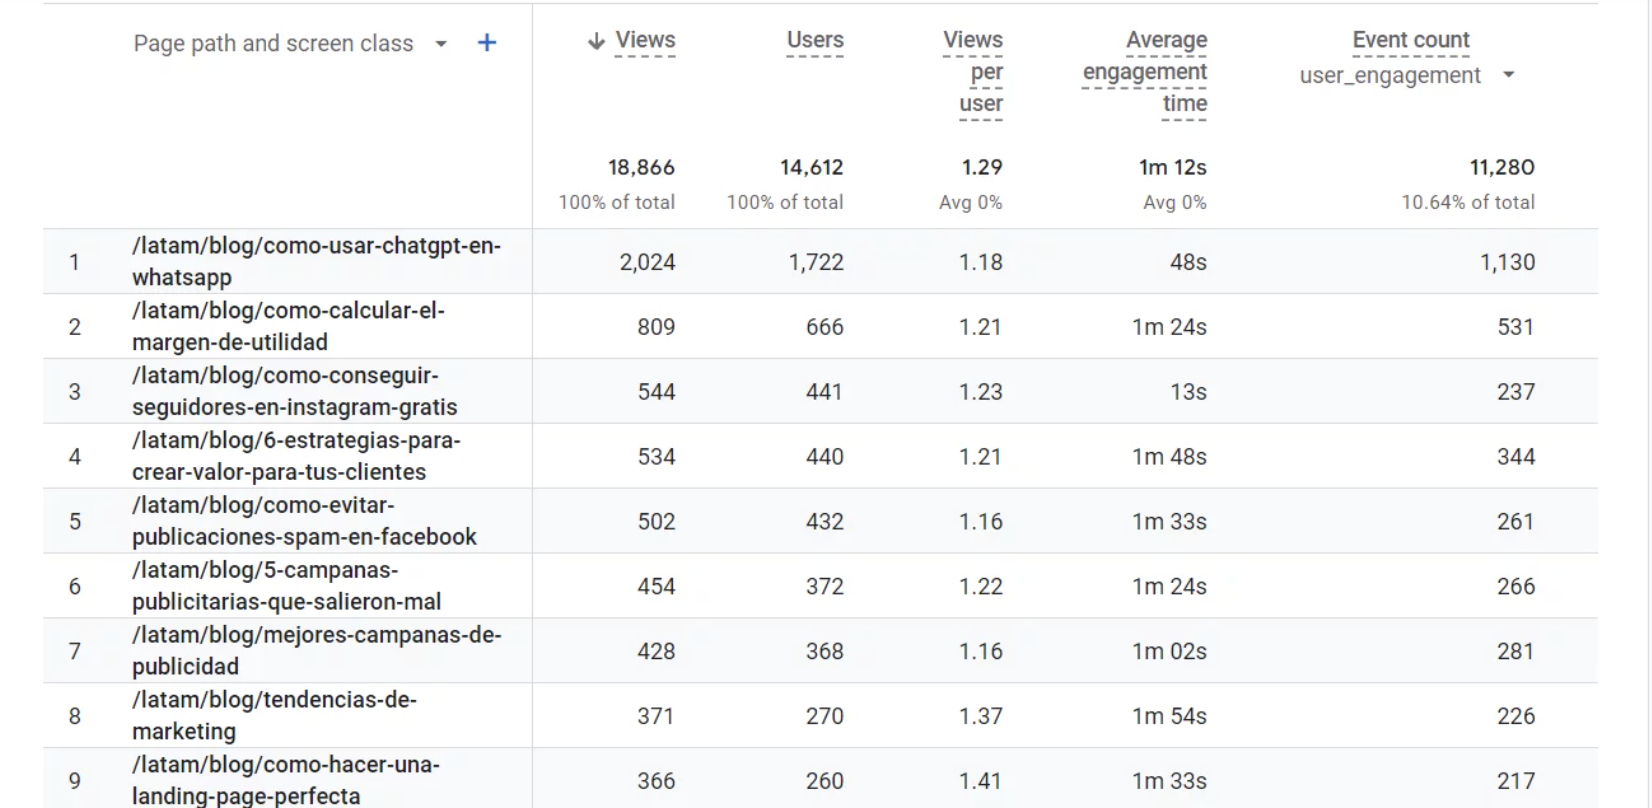Click the como-conseguir-seguidores-en-instagram-gratis path
Viewport: 1652px width, 808px height.
(x=294, y=391)
